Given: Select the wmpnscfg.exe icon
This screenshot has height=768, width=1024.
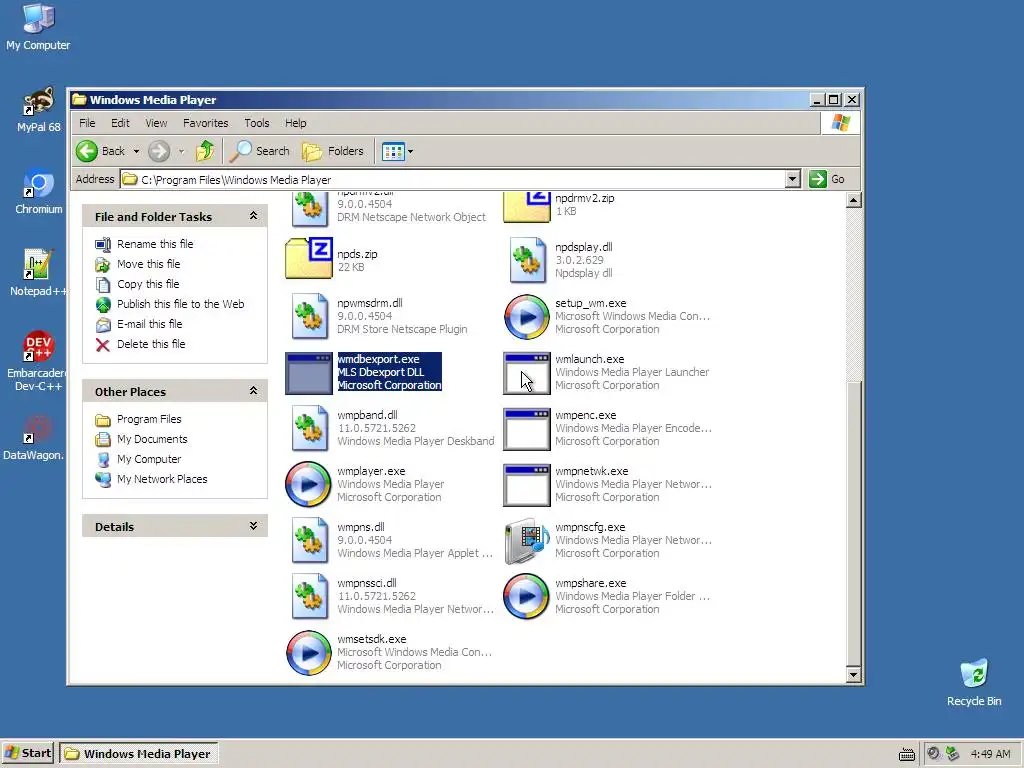Looking at the screenshot, I should 527,541.
